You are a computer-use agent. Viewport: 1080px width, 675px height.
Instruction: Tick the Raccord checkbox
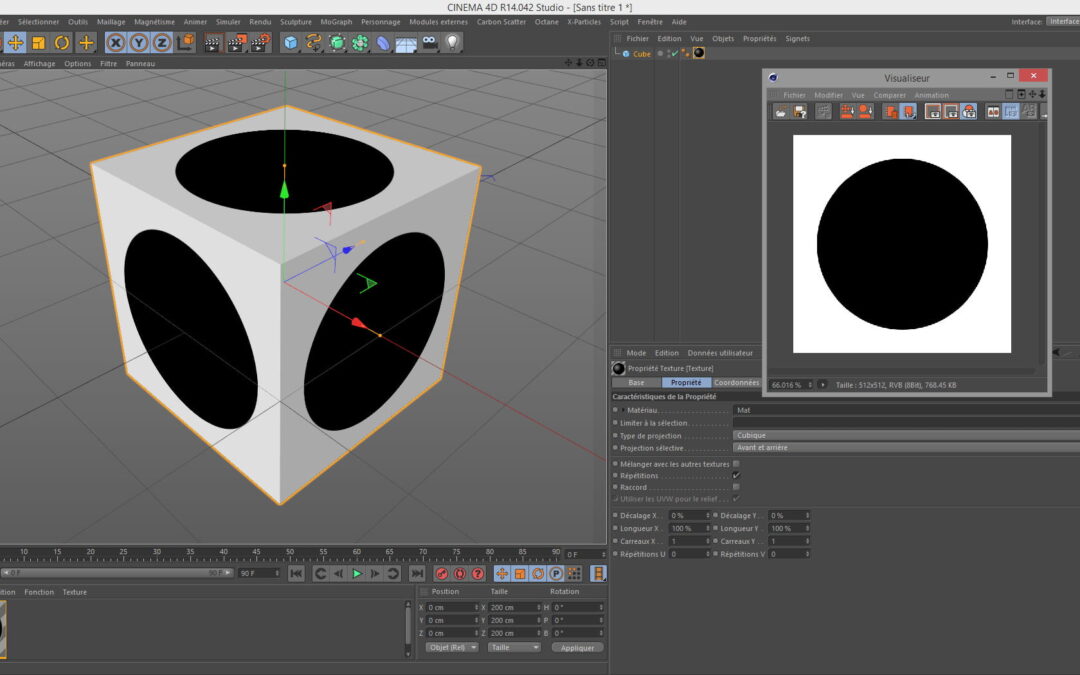click(x=736, y=487)
